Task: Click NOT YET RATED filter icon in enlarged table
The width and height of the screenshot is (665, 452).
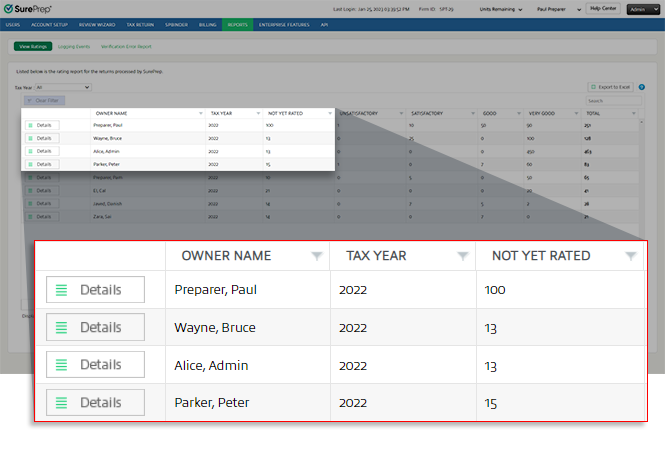Action: point(631,256)
